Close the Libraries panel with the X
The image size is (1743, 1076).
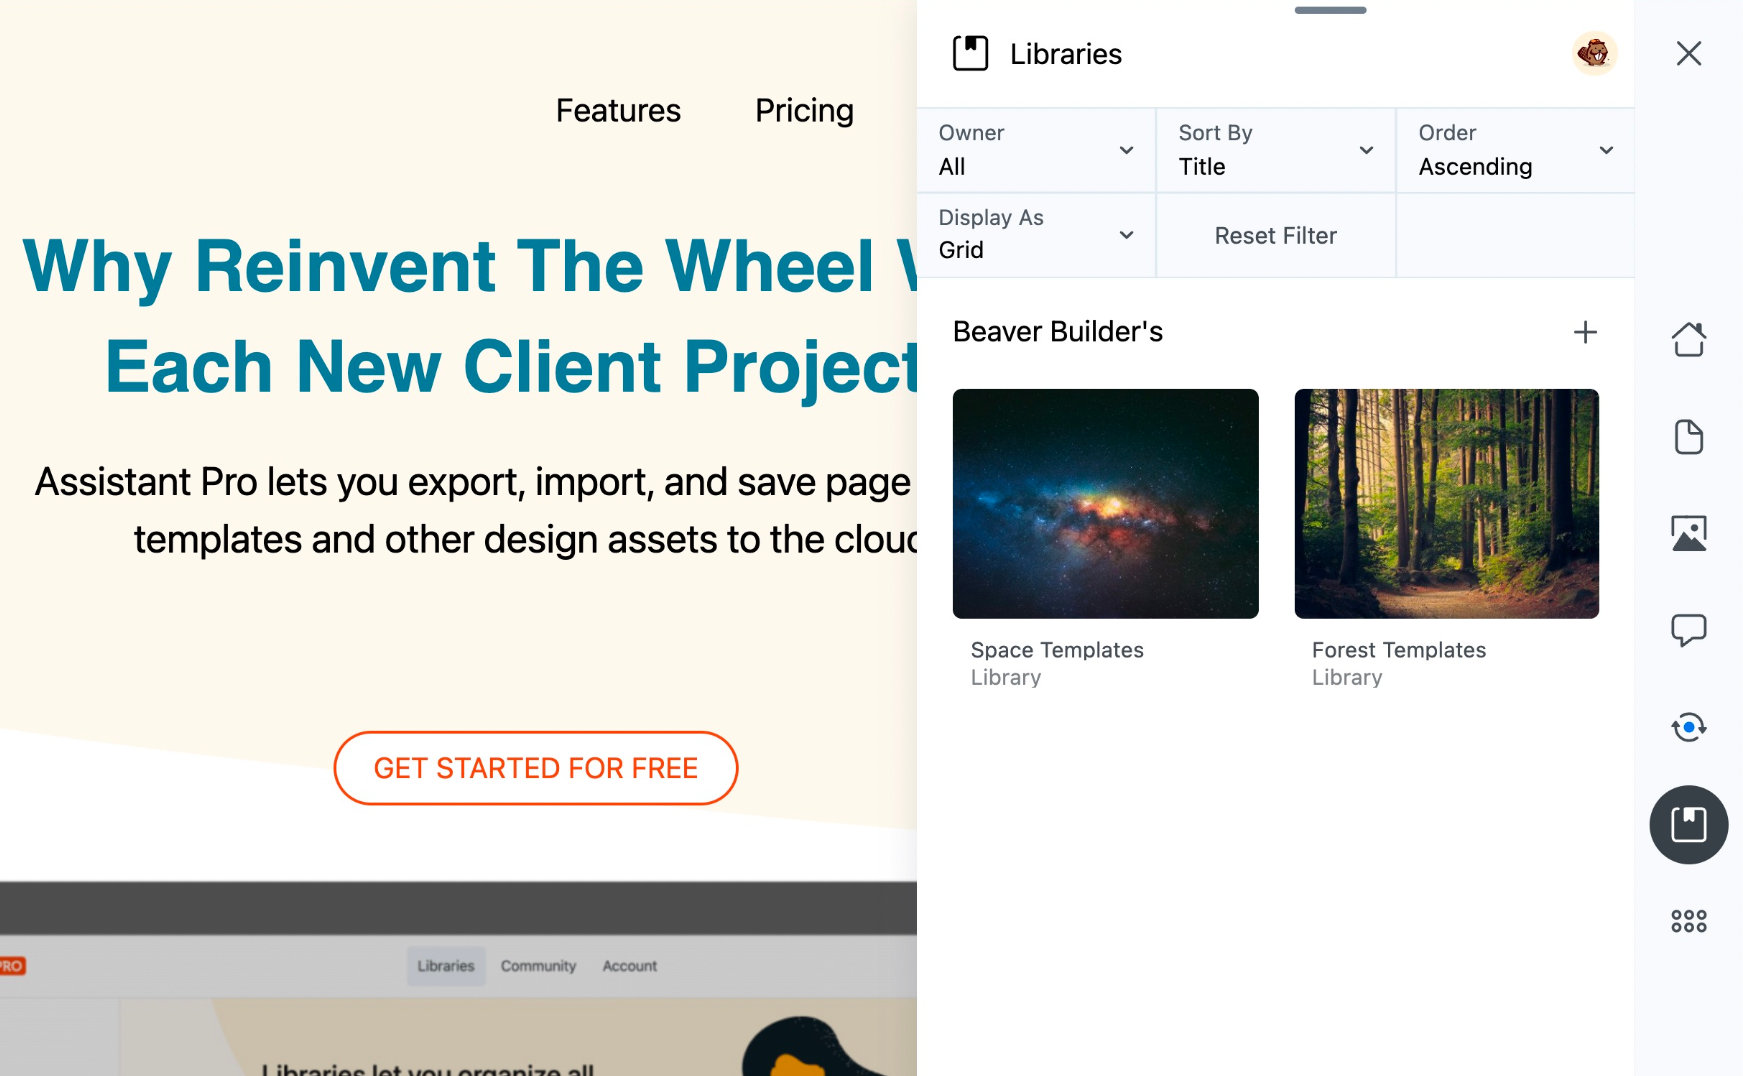pyautogui.click(x=1688, y=53)
